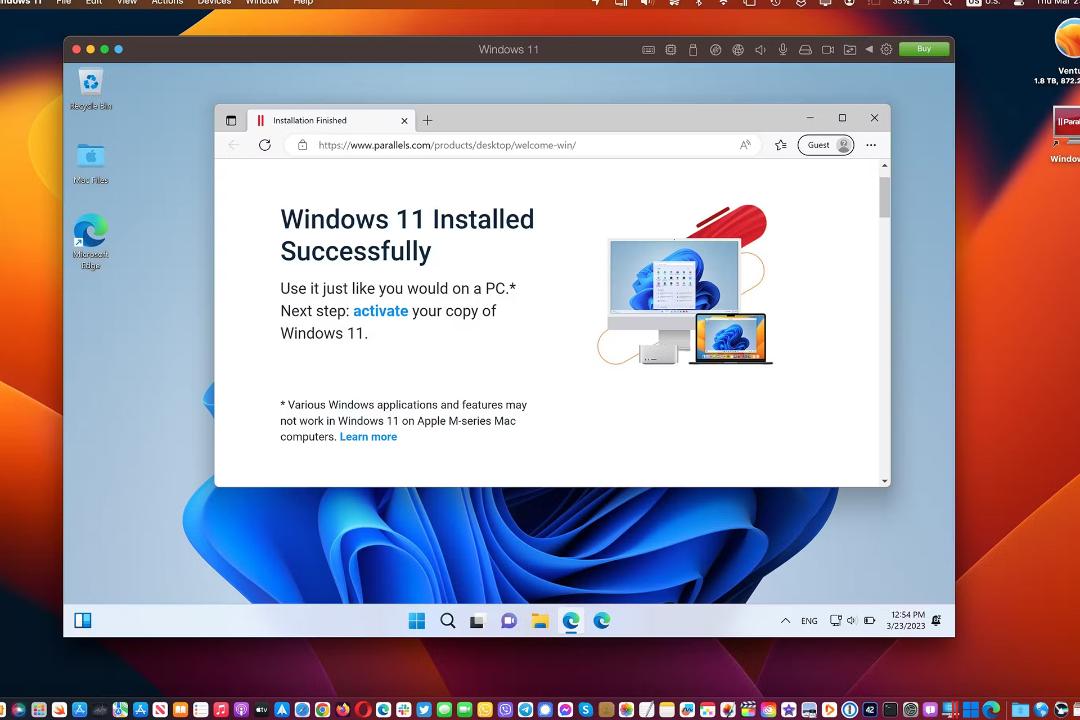Click the Spotlight search icon in menu bar

948,3
